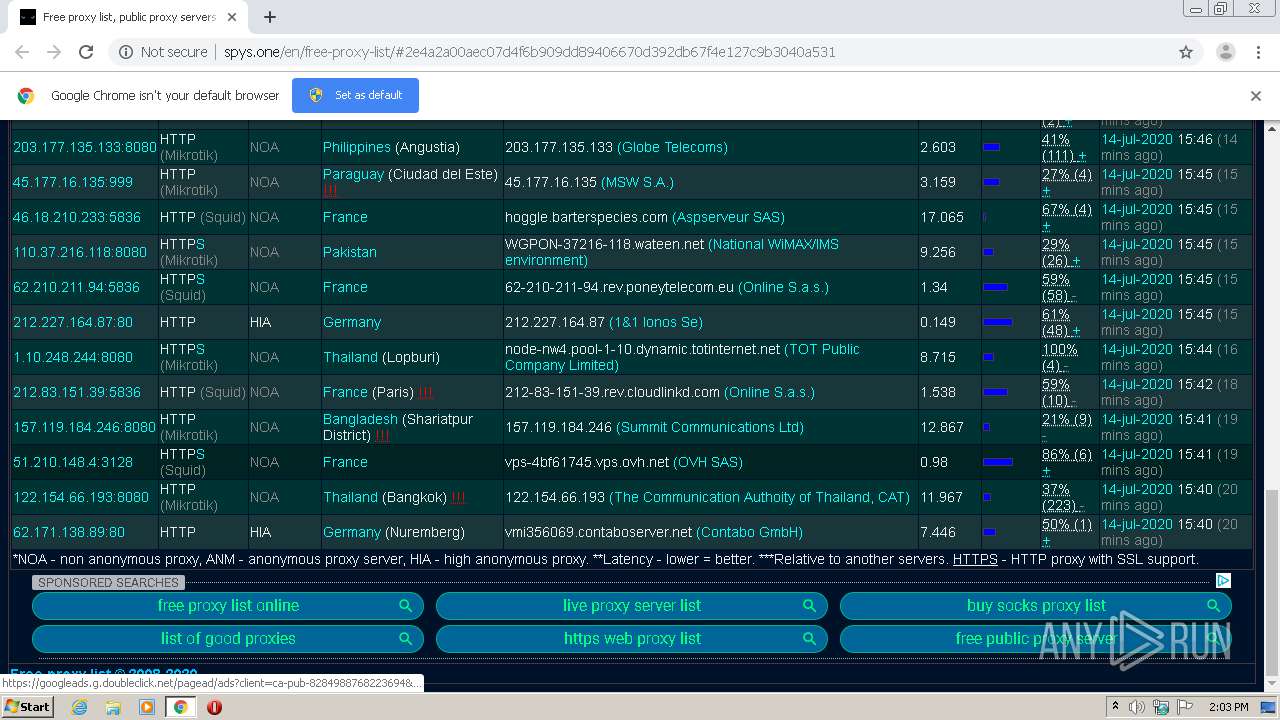The width and height of the screenshot is (1280, 720).
Task: Click Contabo GmbH organization link
Action: click(749, 532)
